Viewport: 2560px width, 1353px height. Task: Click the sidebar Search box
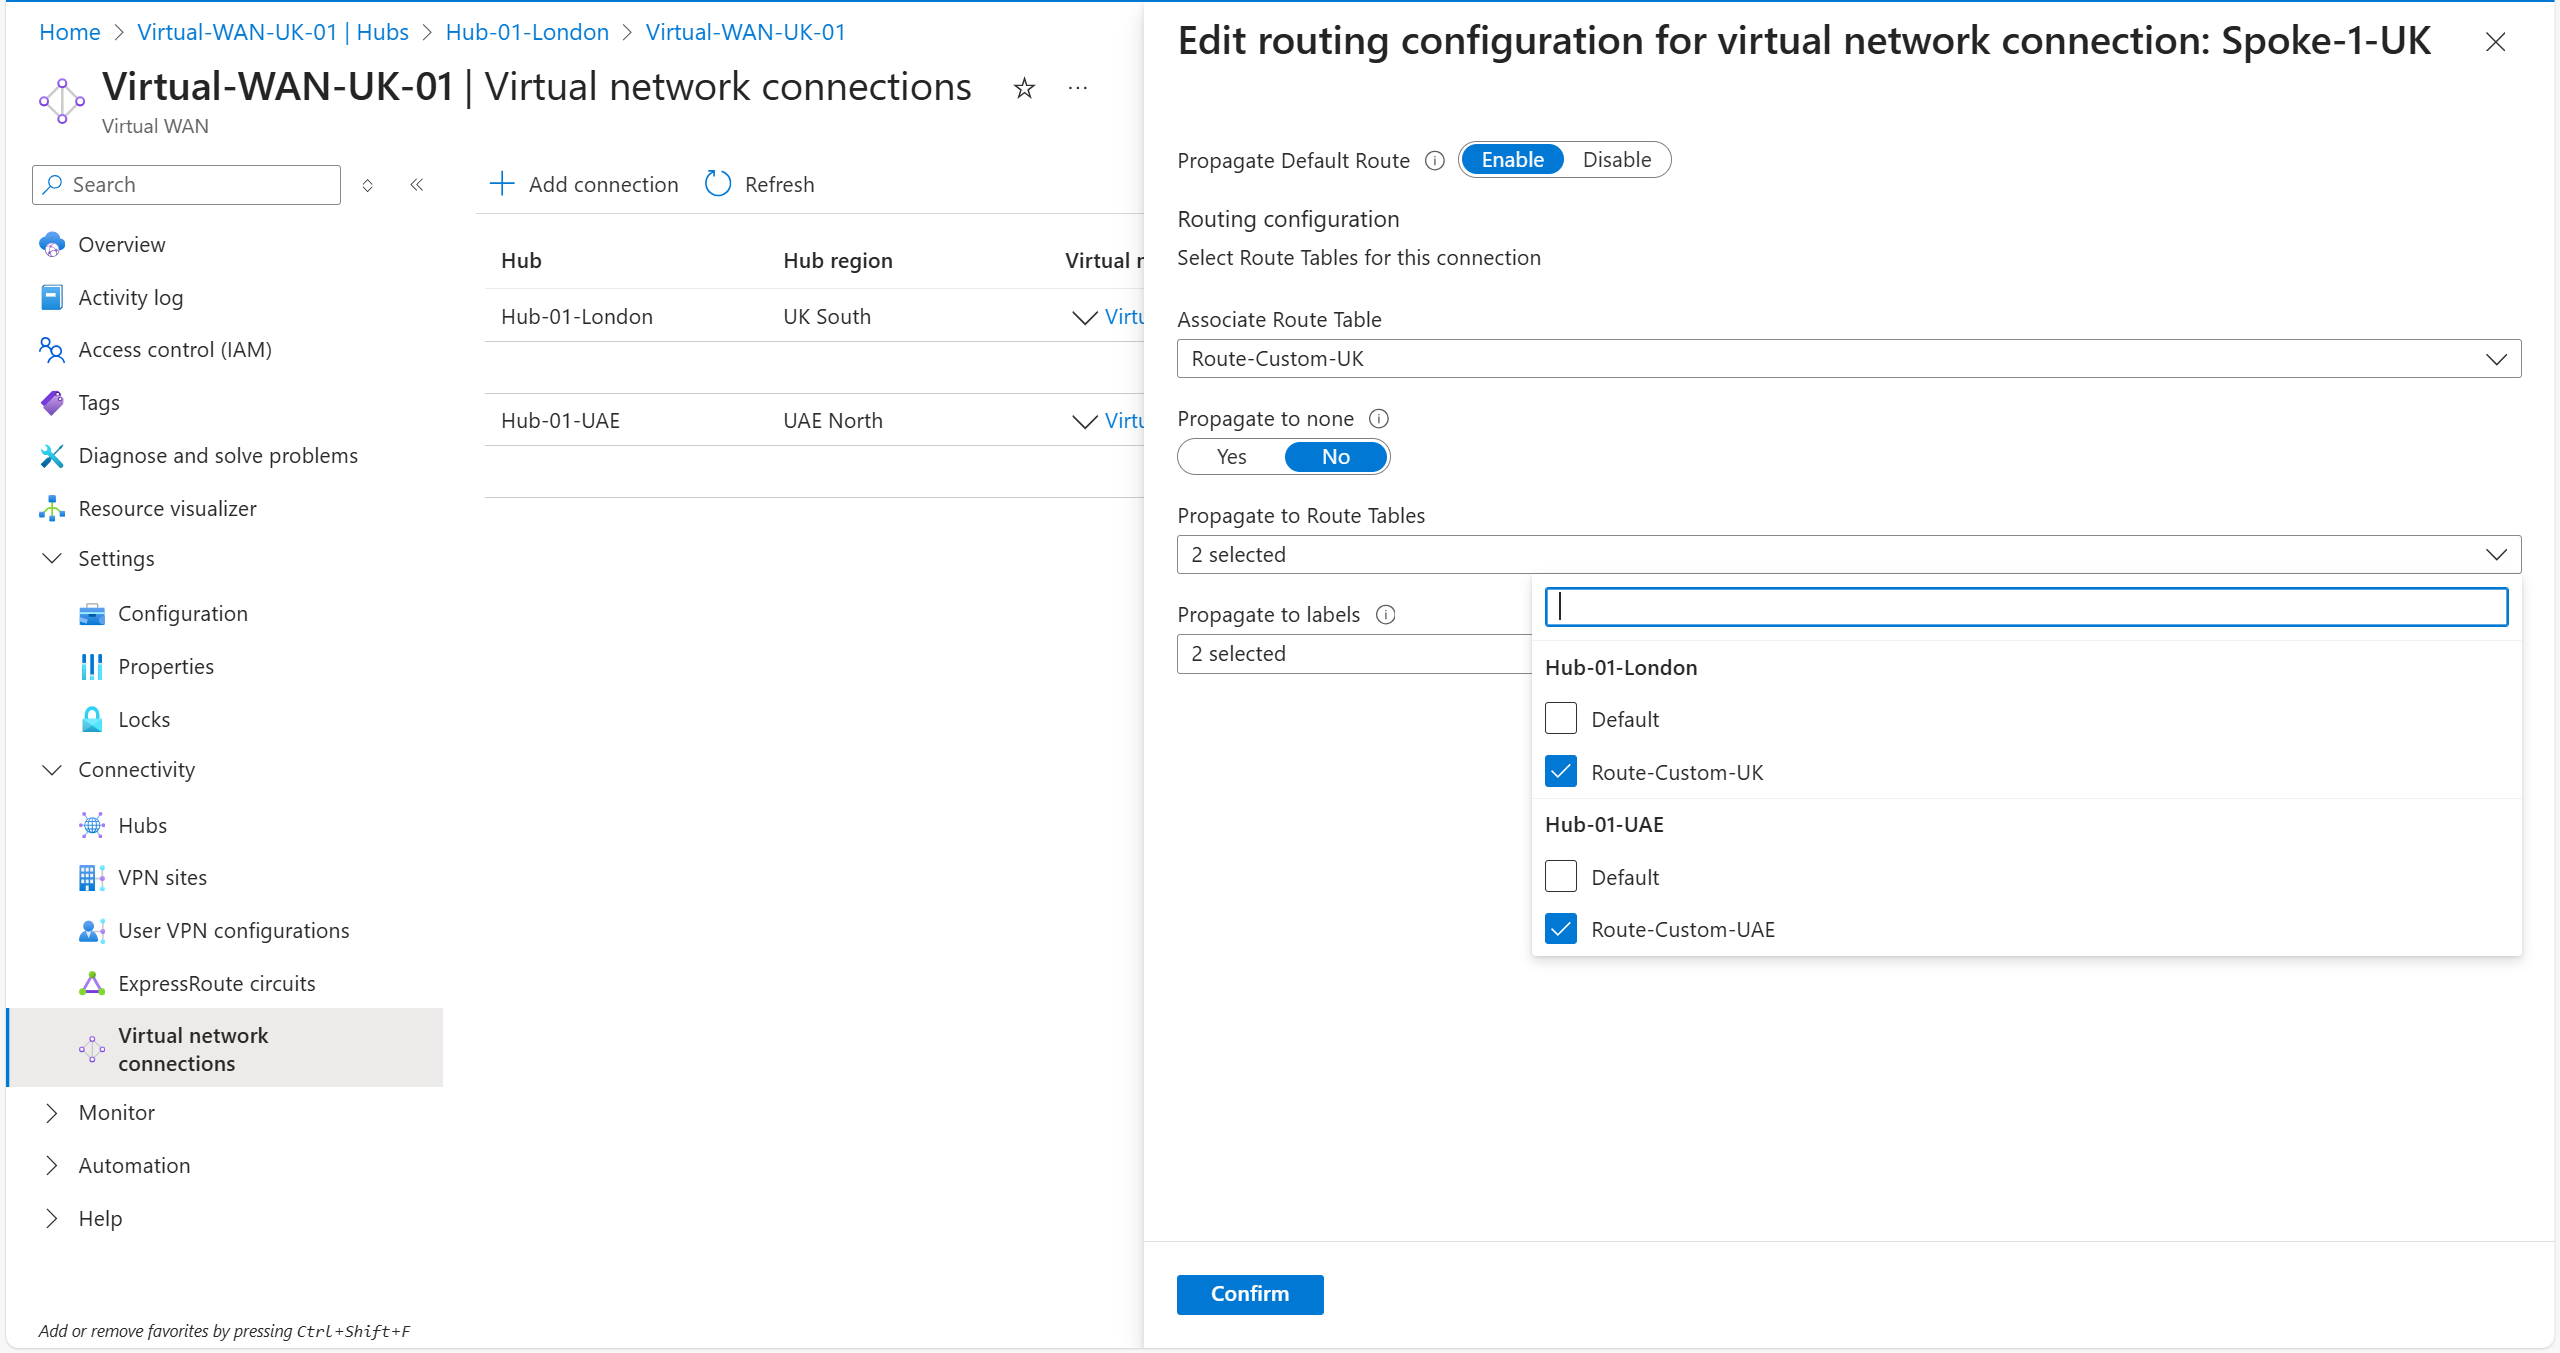(x=186, y=185)
